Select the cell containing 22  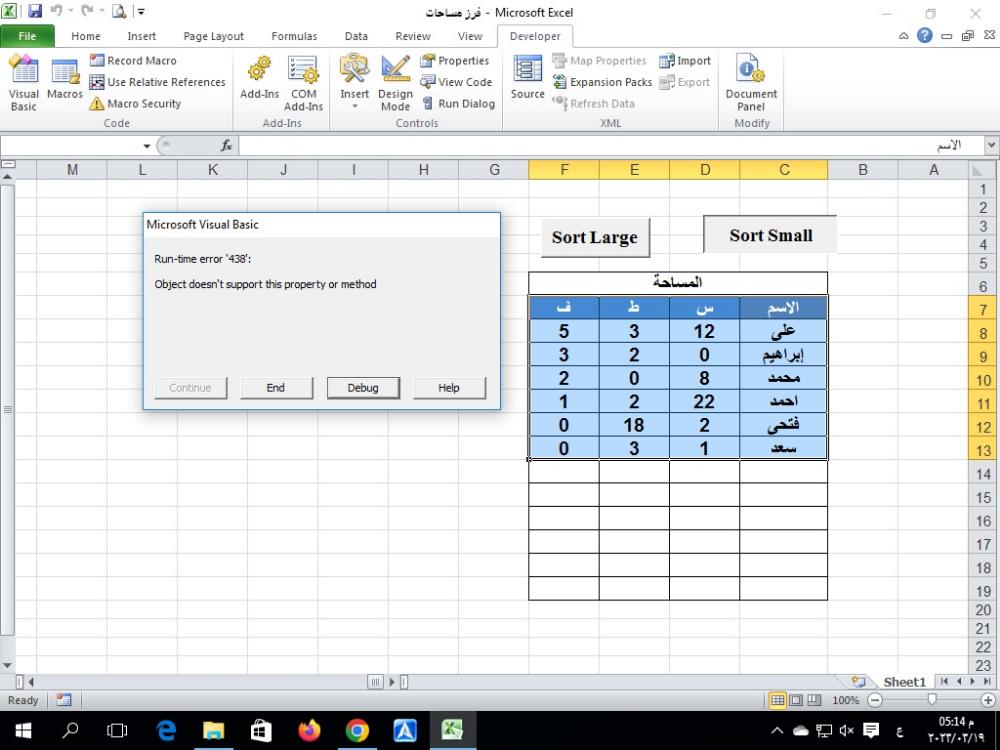[705, 401]
